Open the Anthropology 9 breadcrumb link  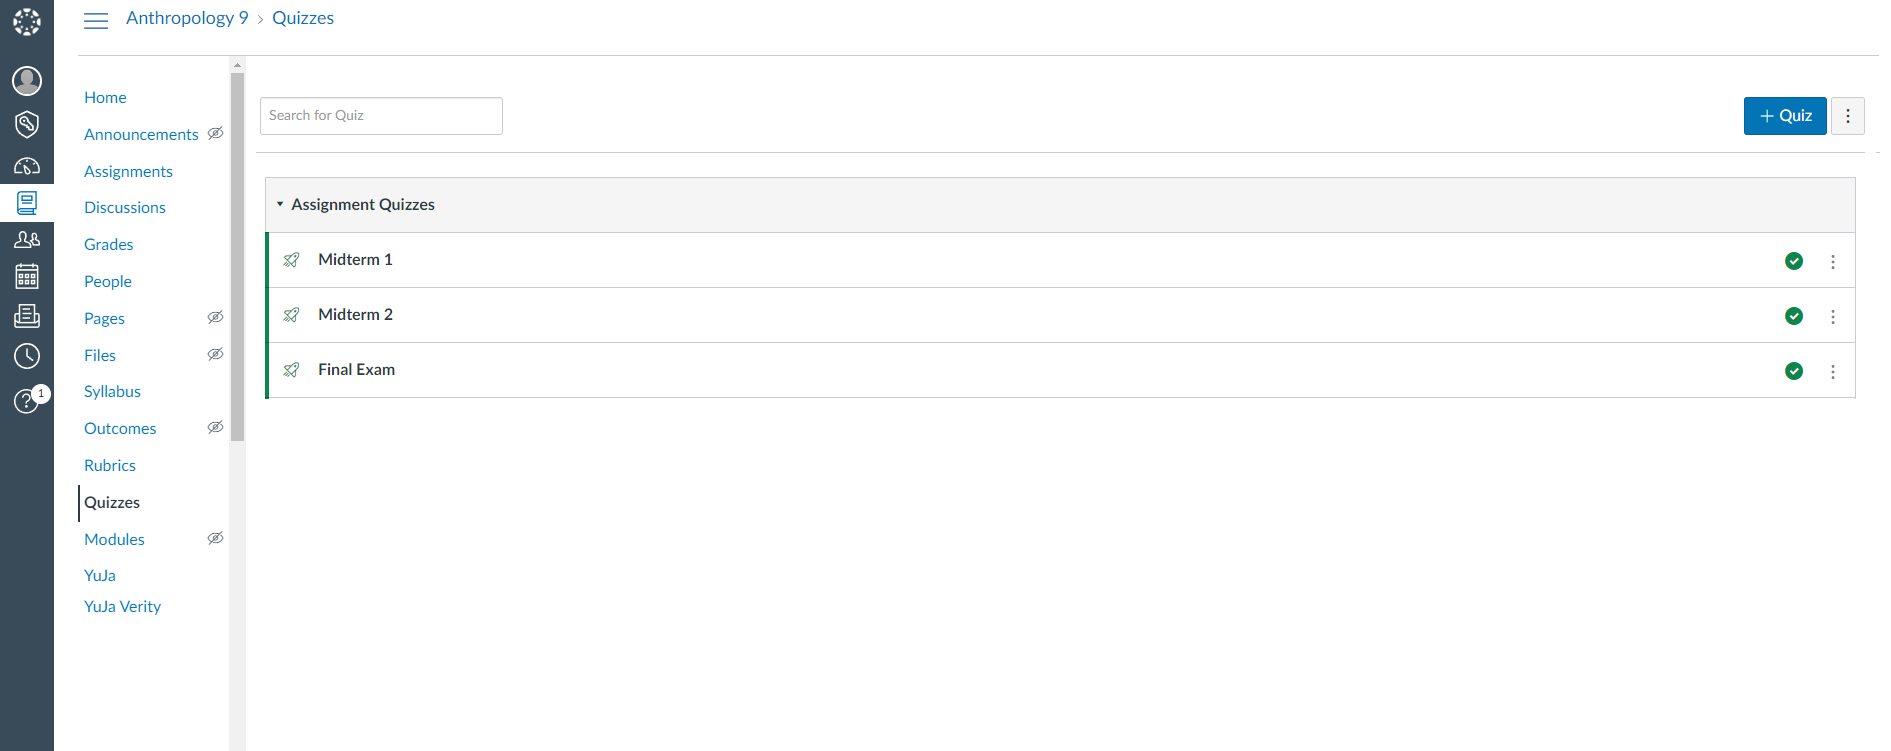(x=187, y=18)
